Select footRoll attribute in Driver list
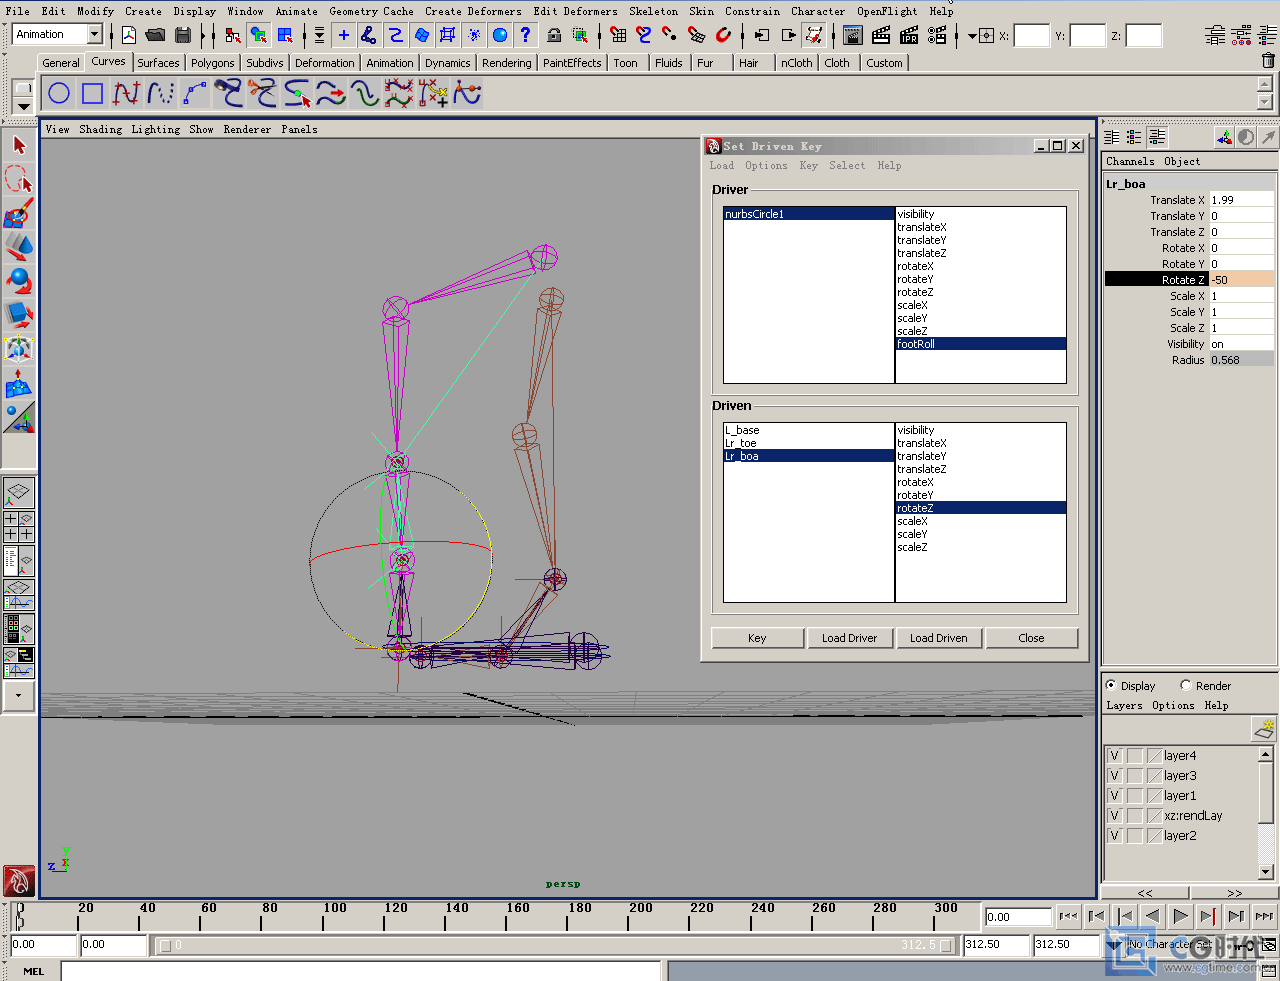The width and height of the screenshot is (1280, 981). pyautogui.click(x=980, y=344)
